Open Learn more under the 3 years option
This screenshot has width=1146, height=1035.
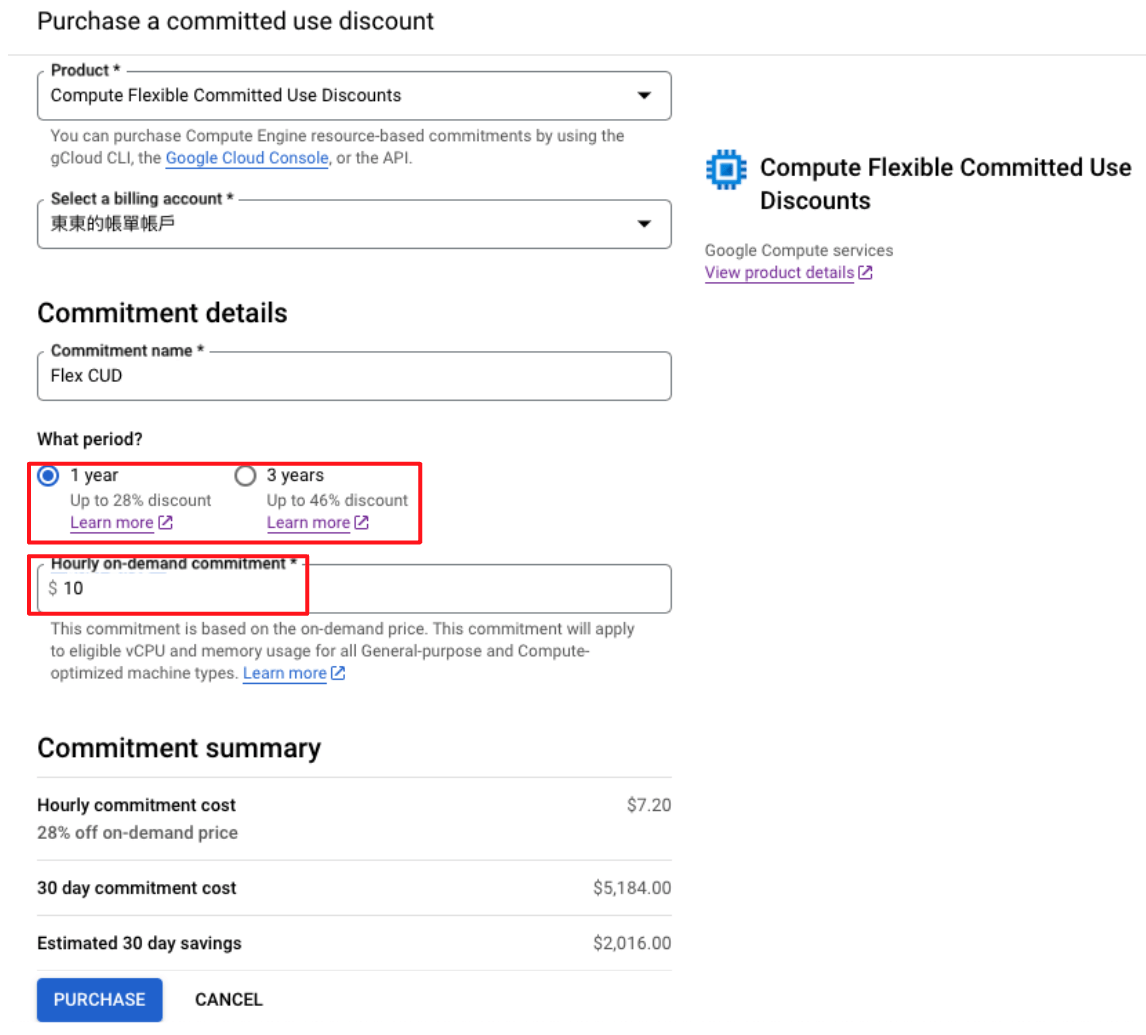pos(308,522)
